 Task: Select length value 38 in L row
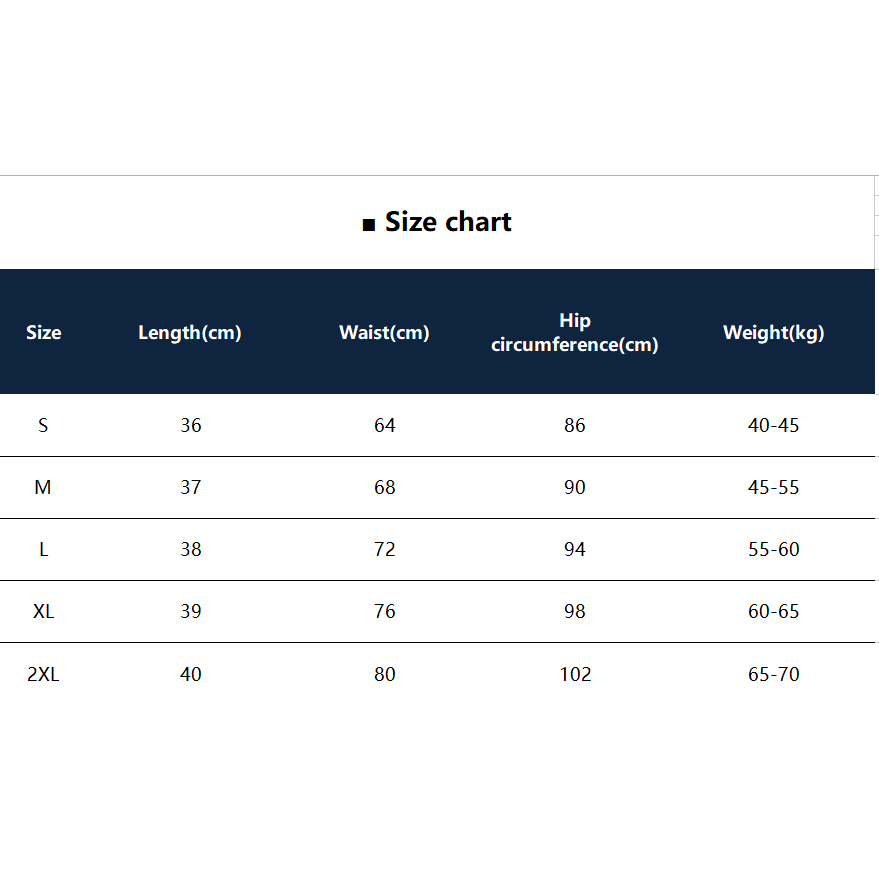pyautogui.click(x=191, y=550)
